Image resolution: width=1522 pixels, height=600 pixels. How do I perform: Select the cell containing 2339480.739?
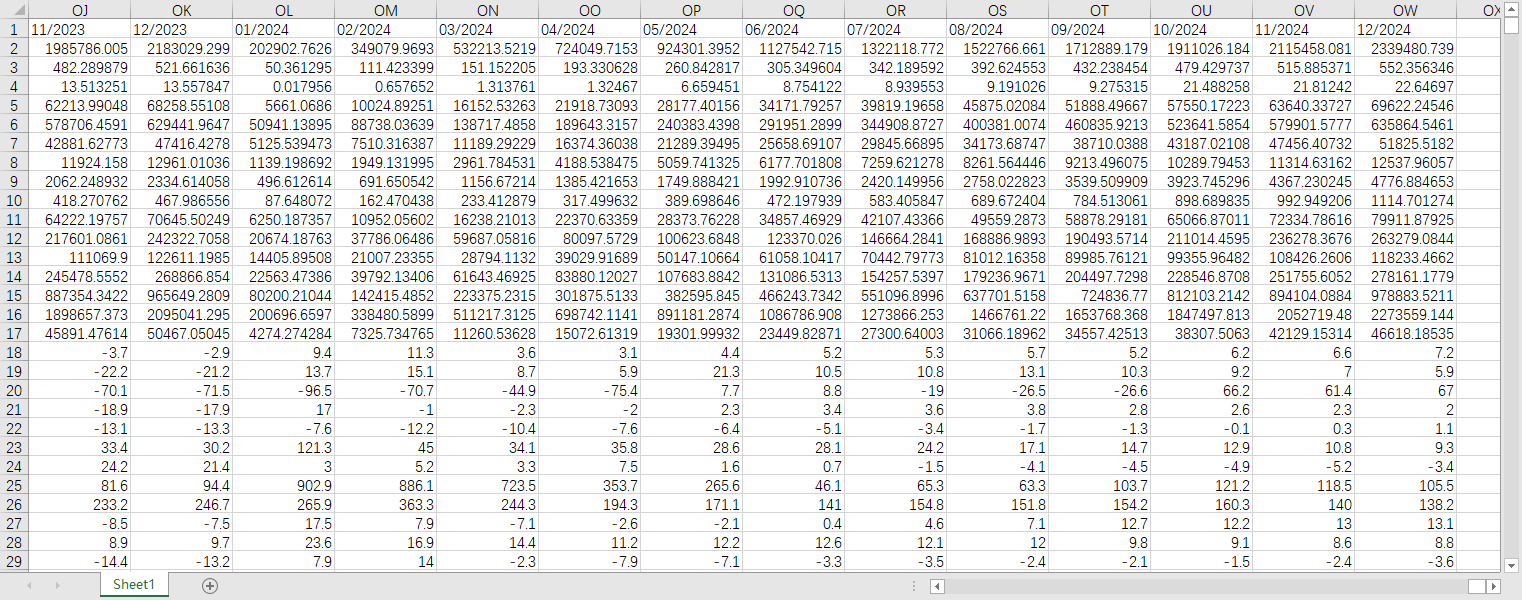click(1405, 48)
